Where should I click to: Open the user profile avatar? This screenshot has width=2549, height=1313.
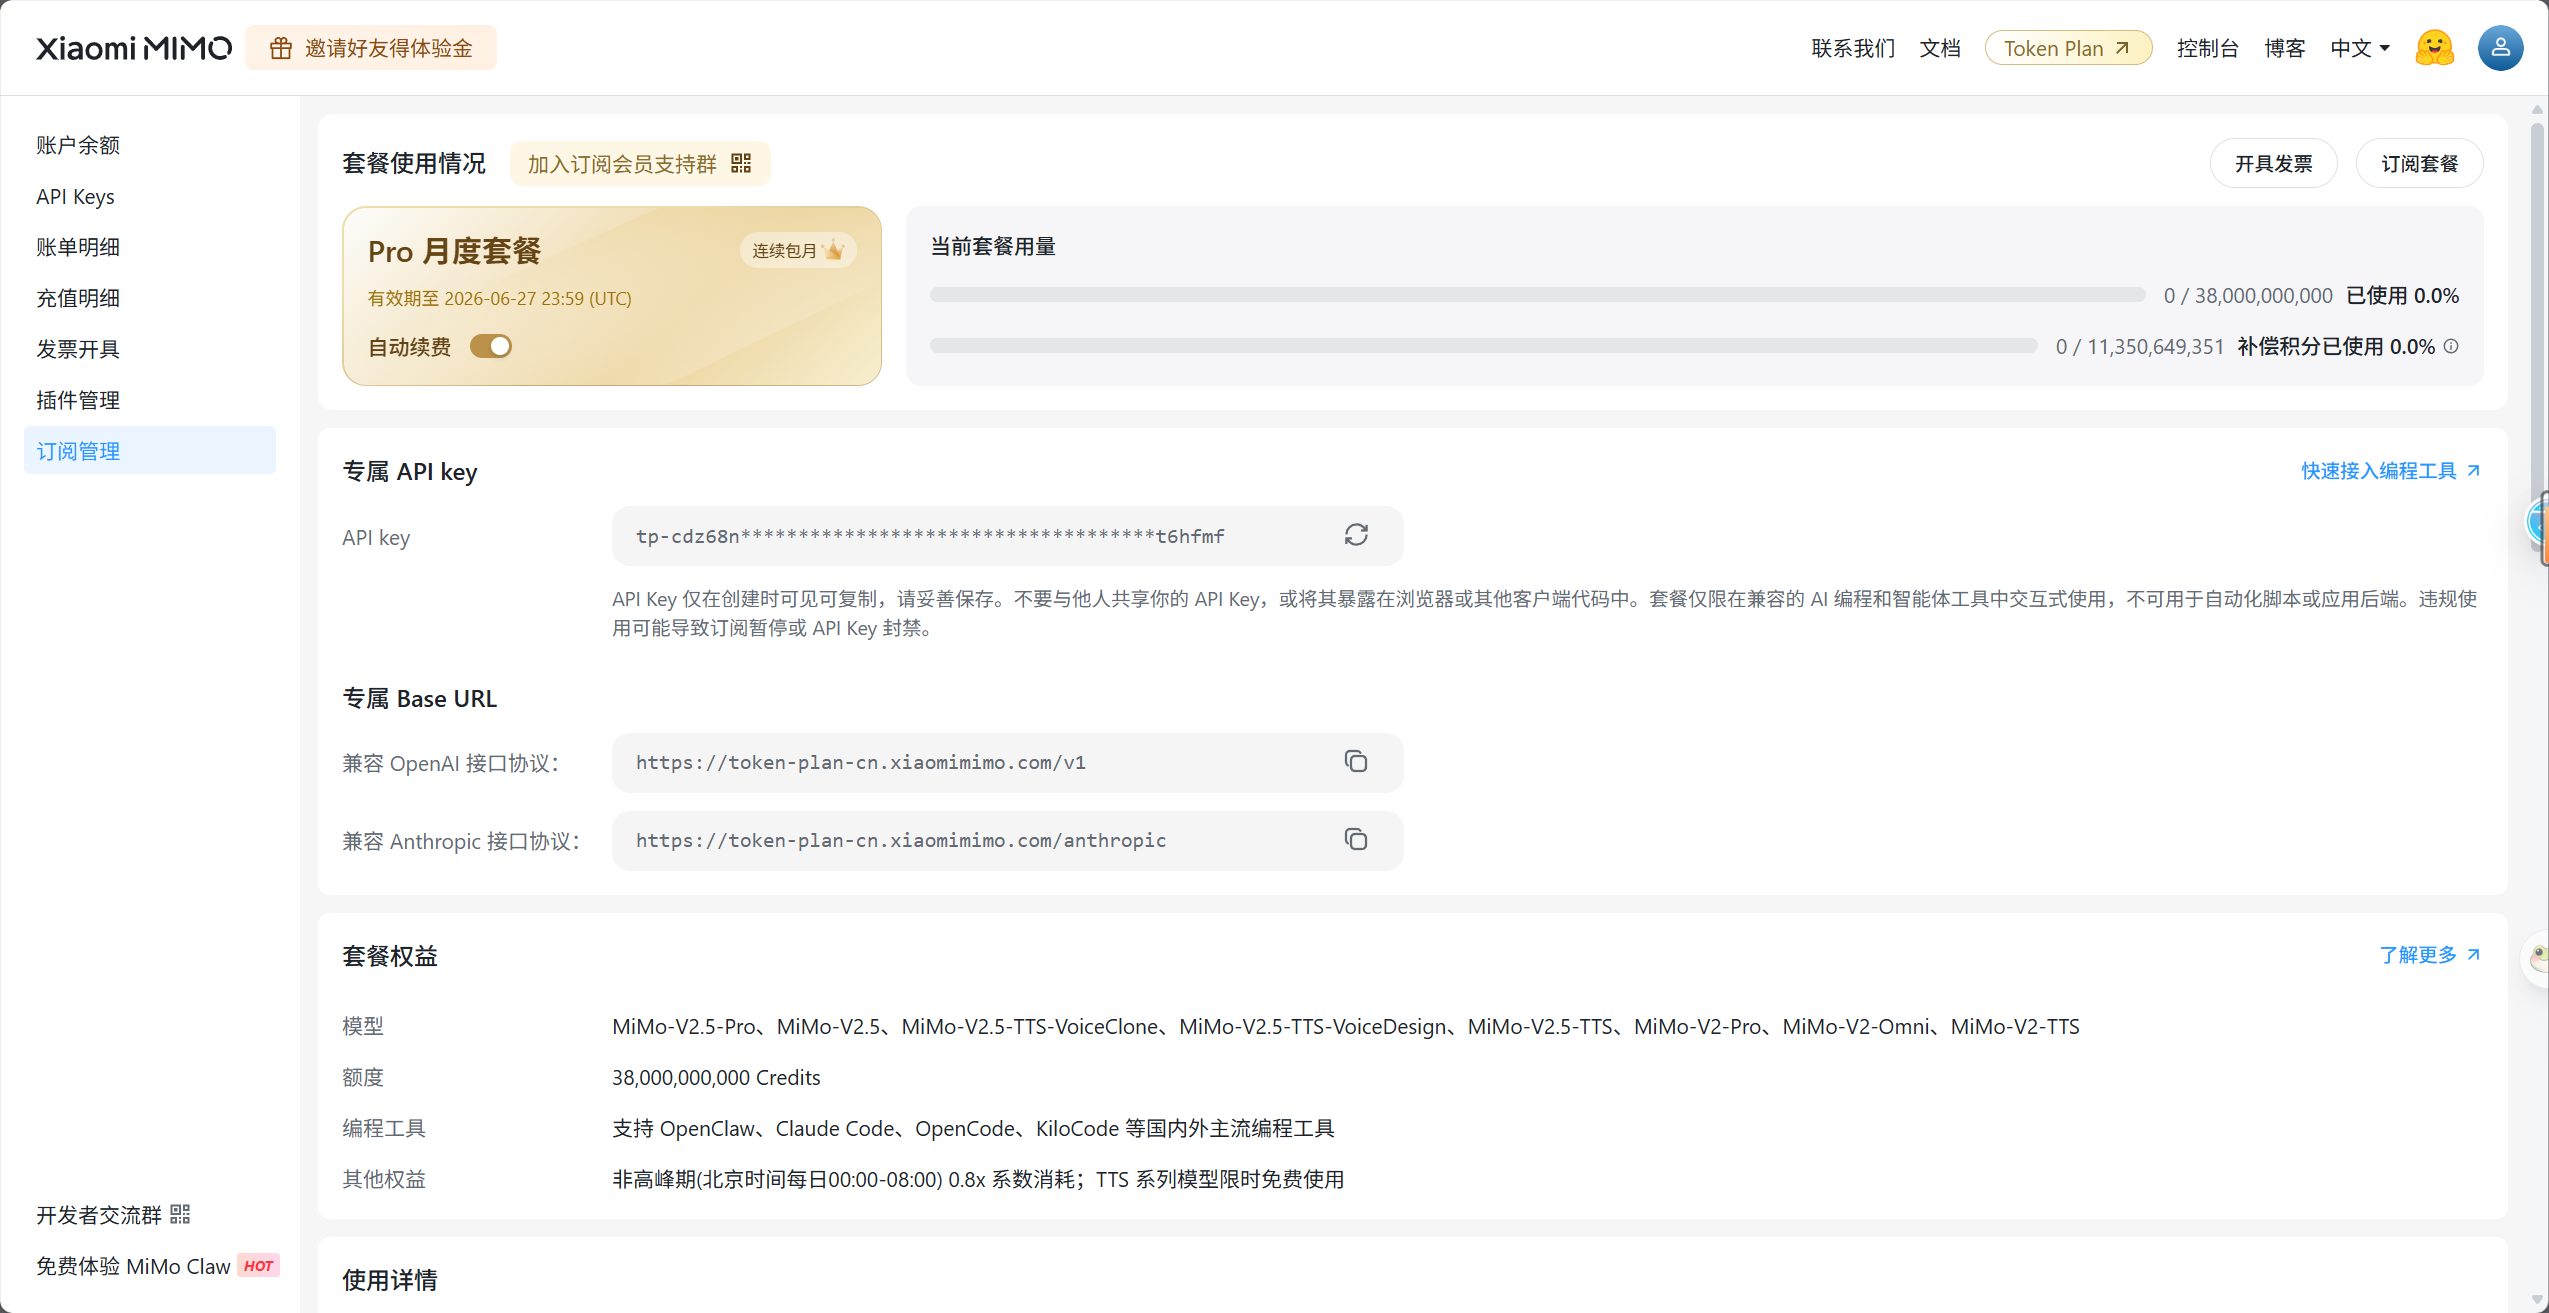(2500, 48)
